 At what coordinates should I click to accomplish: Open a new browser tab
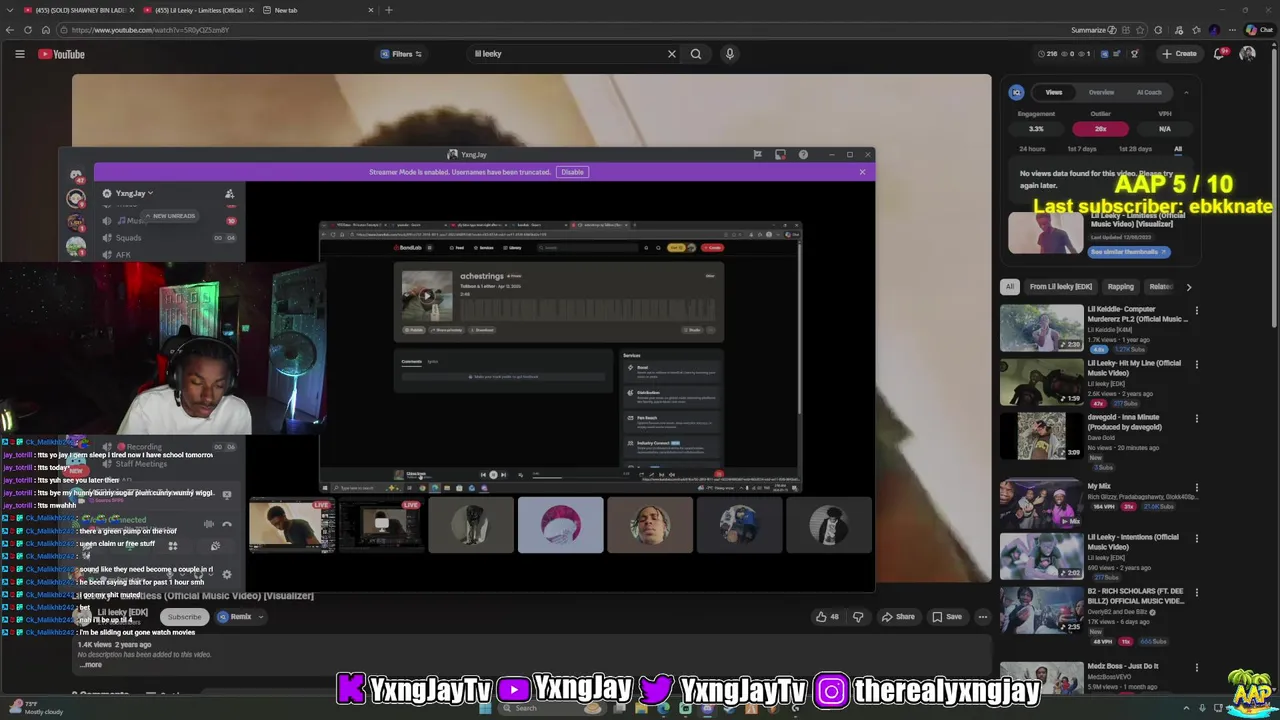pos(388,10)
